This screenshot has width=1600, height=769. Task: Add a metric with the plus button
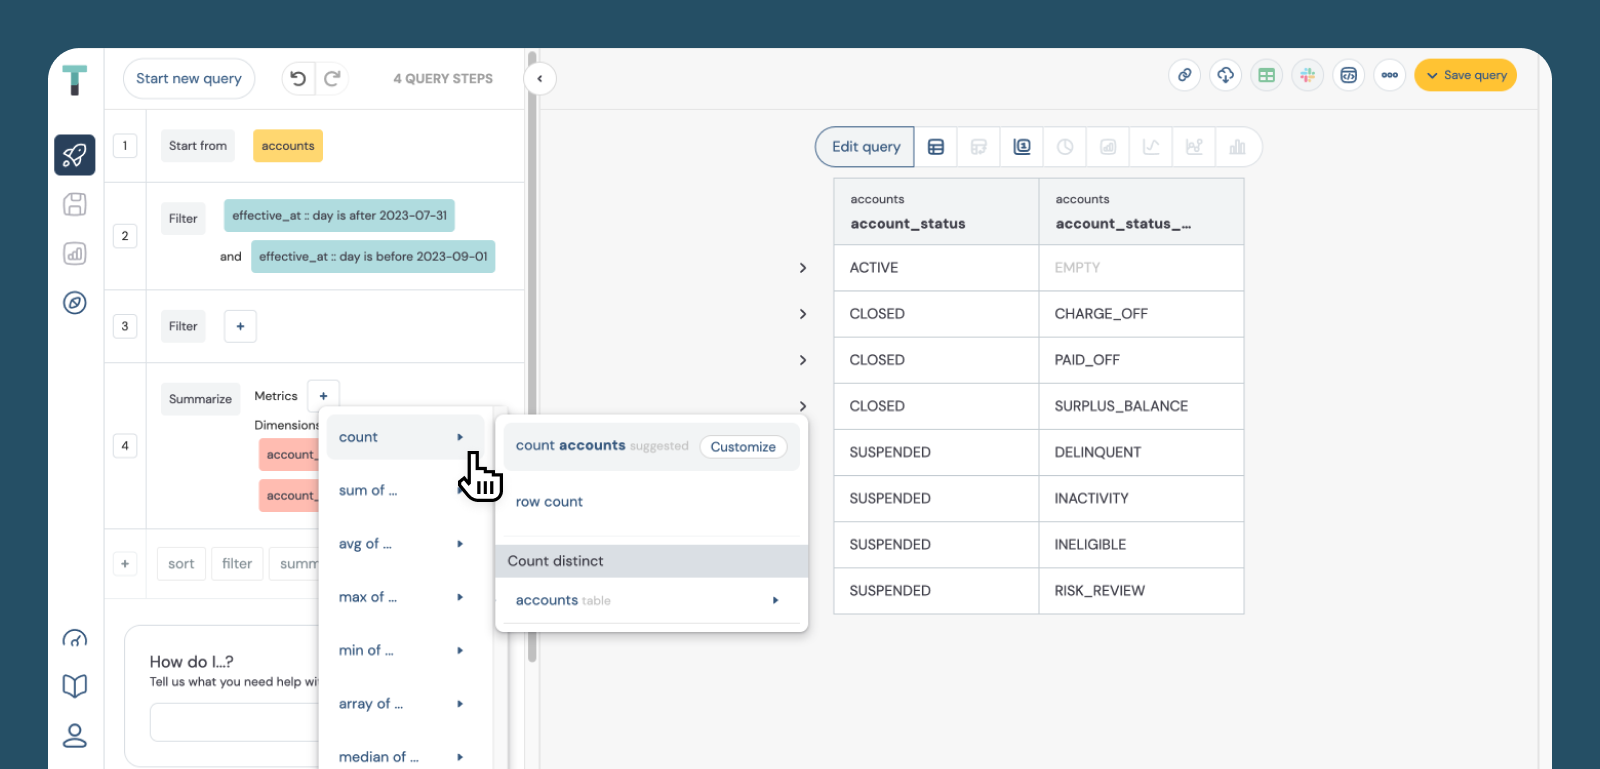click(x=323, y=396)
